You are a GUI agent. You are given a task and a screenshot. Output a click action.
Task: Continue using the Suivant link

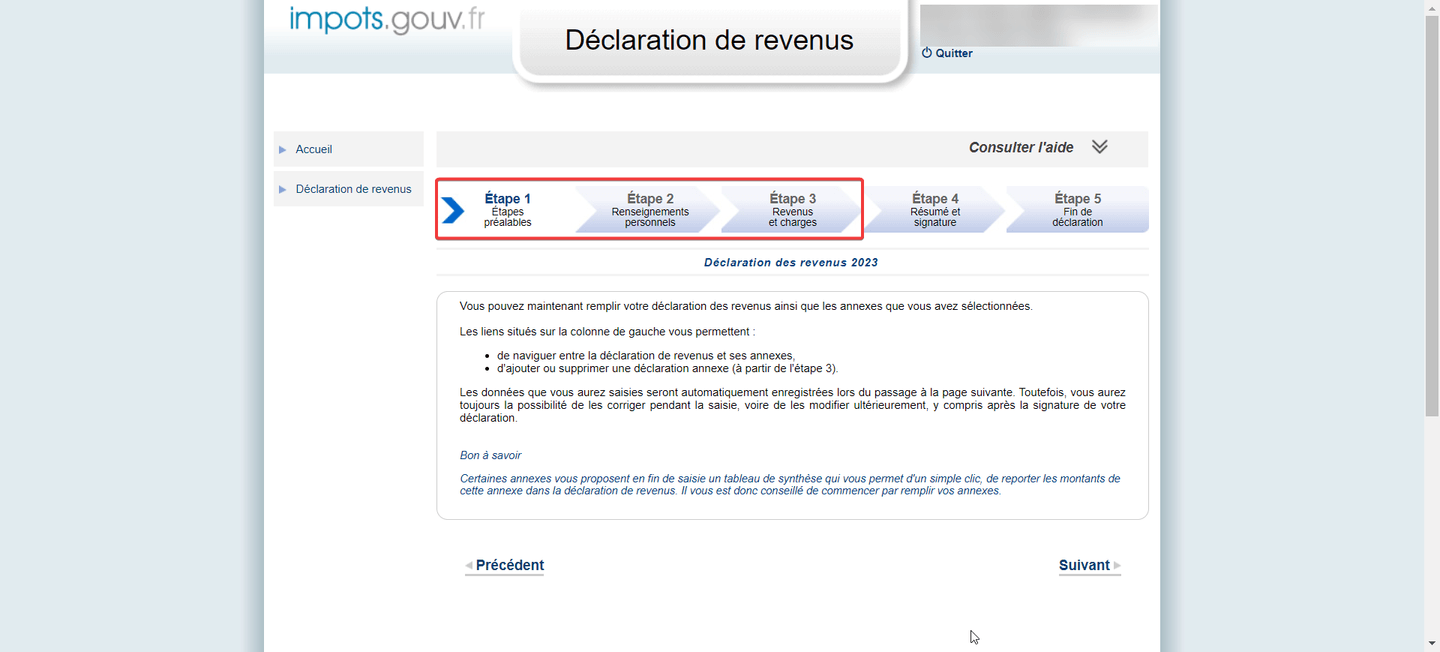pos(1086,565)
